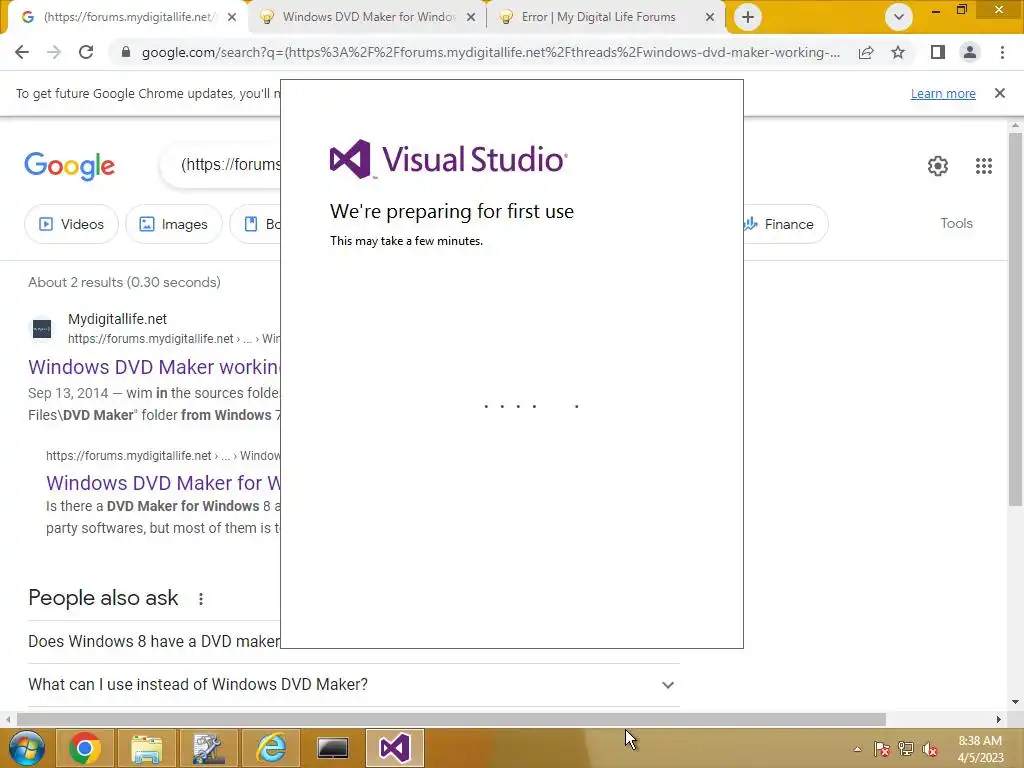Click the scroll down arrow
The image size is (1024, 768).
[1015, 702]
